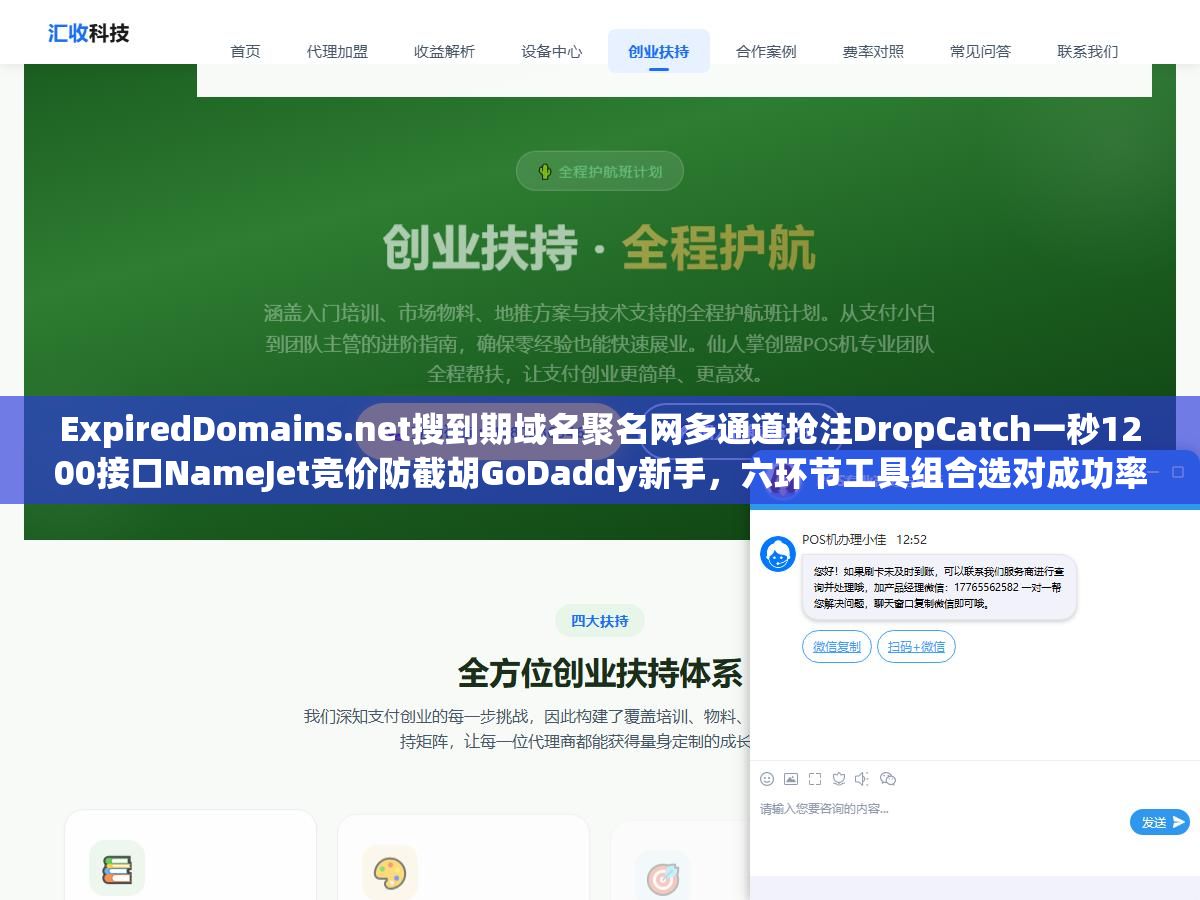Maximize the chat window
1200x900 pixels.
pyautogui.click(x=1178, y=471)
